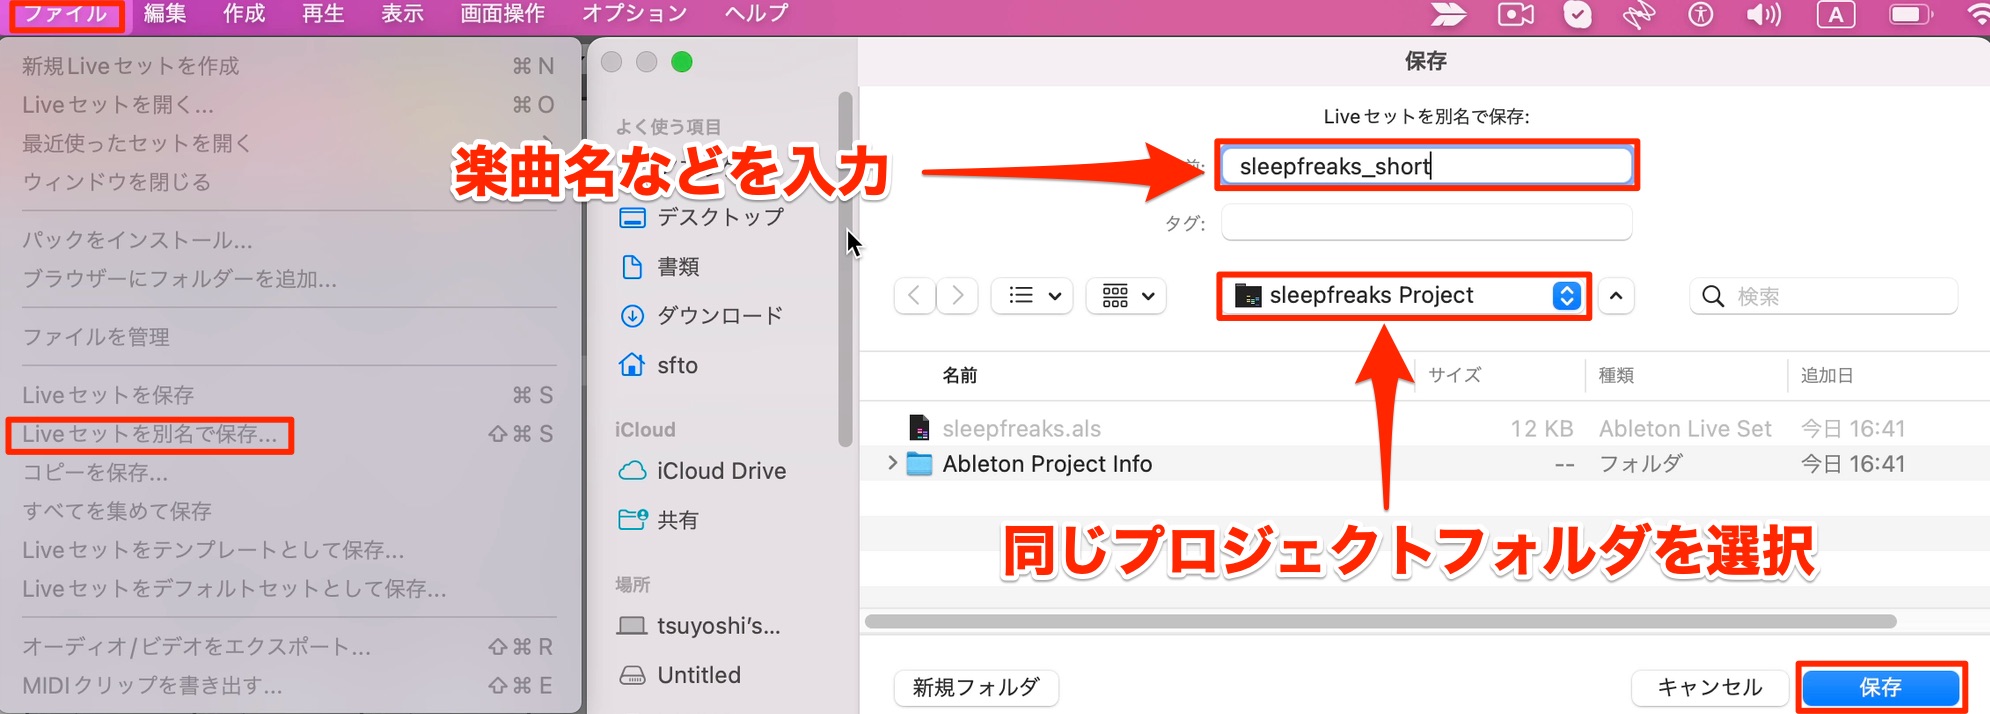Click the double-arrow status icon in menu bar
Screen dimensions: 1990x714
point(1448,14)
